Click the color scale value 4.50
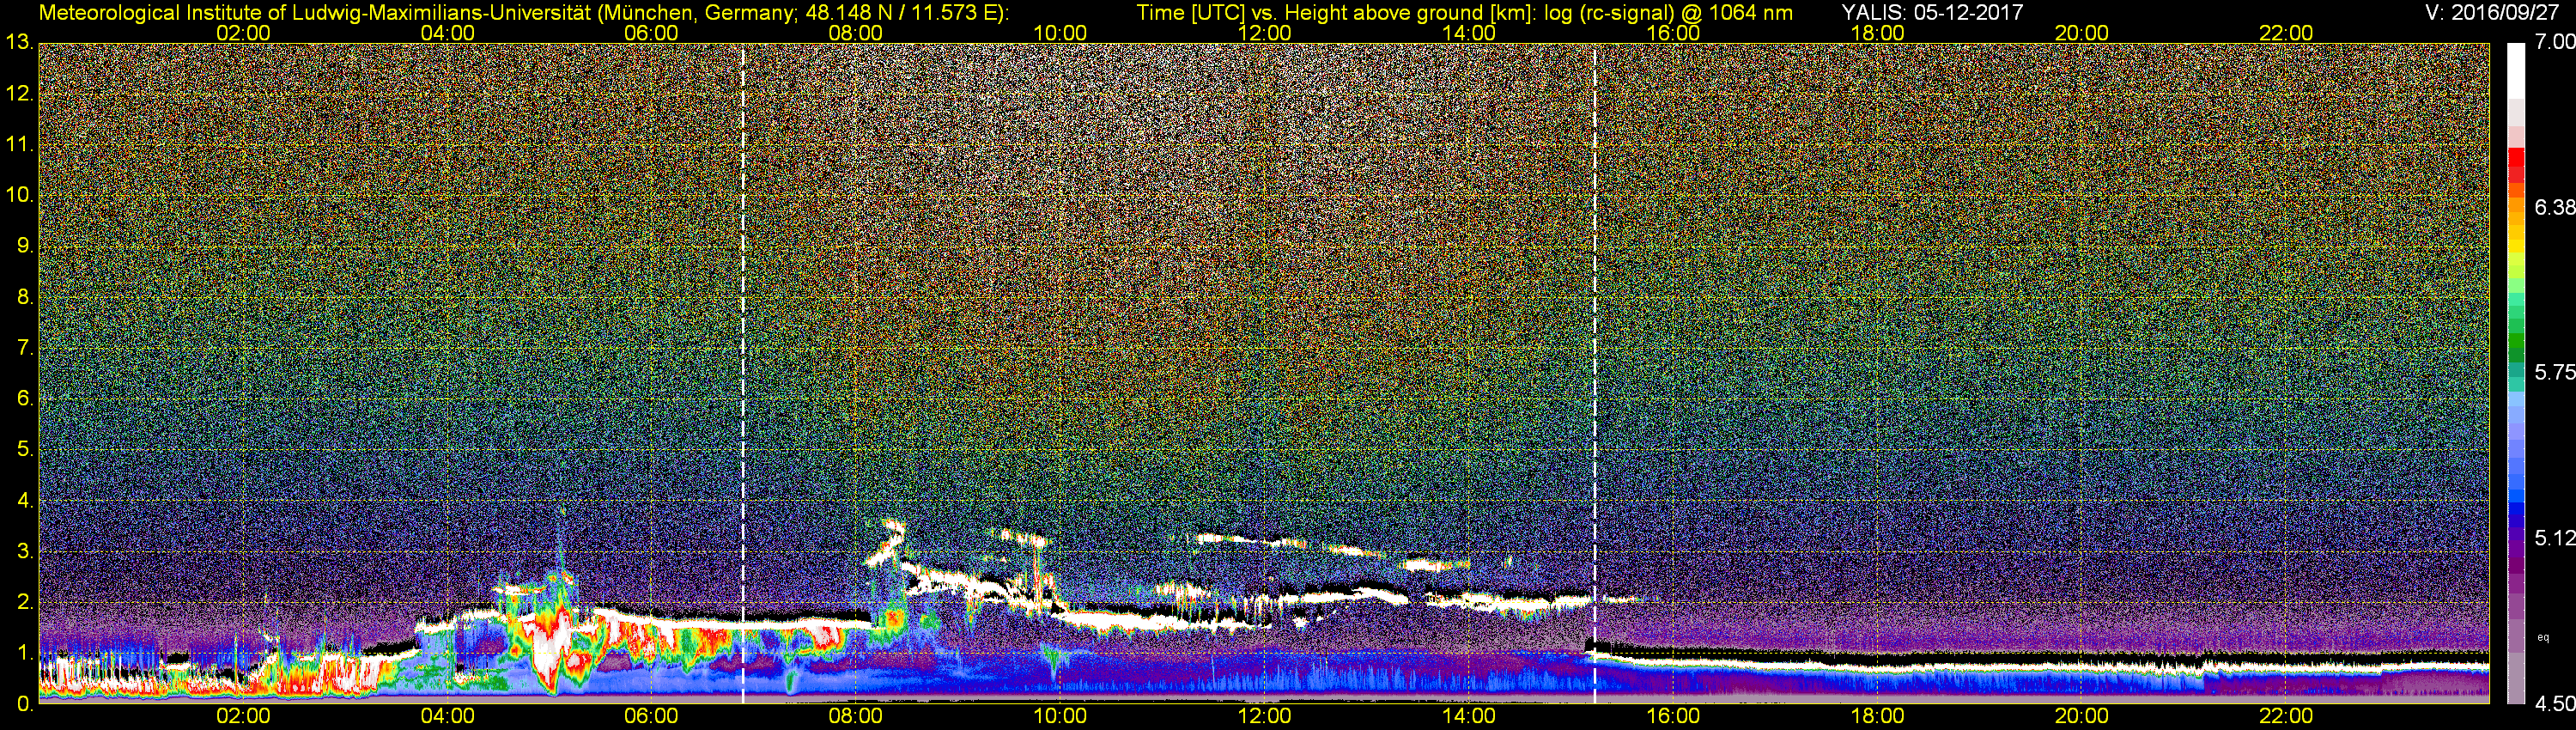The height and width of the screenshot is (730, 2576). tap(2554, 704)
